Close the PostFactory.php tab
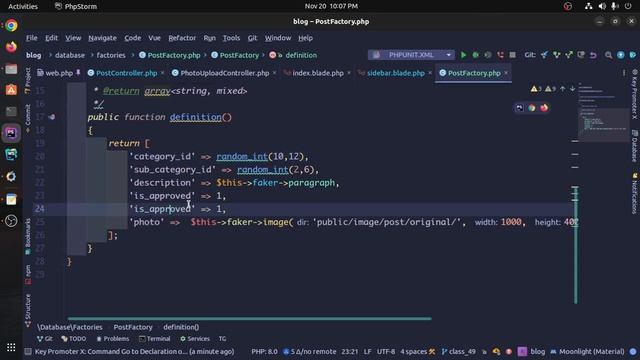 click(x=506, y=73)
